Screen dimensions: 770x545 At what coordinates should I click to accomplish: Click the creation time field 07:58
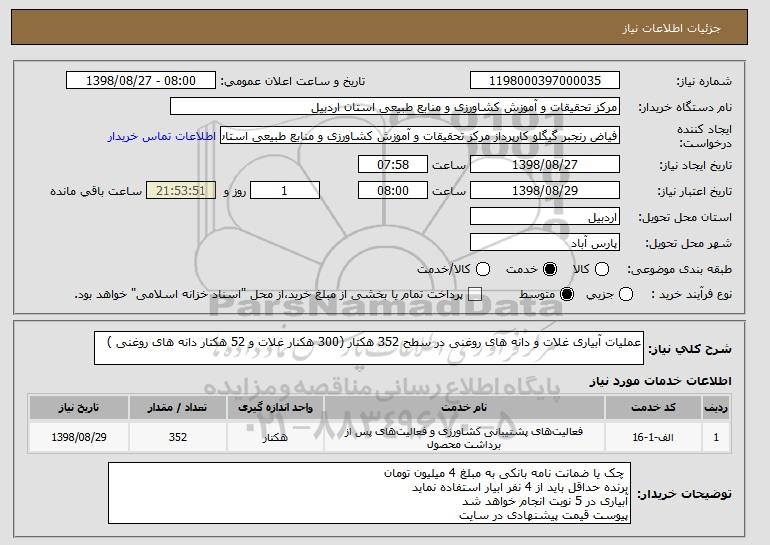393,164
